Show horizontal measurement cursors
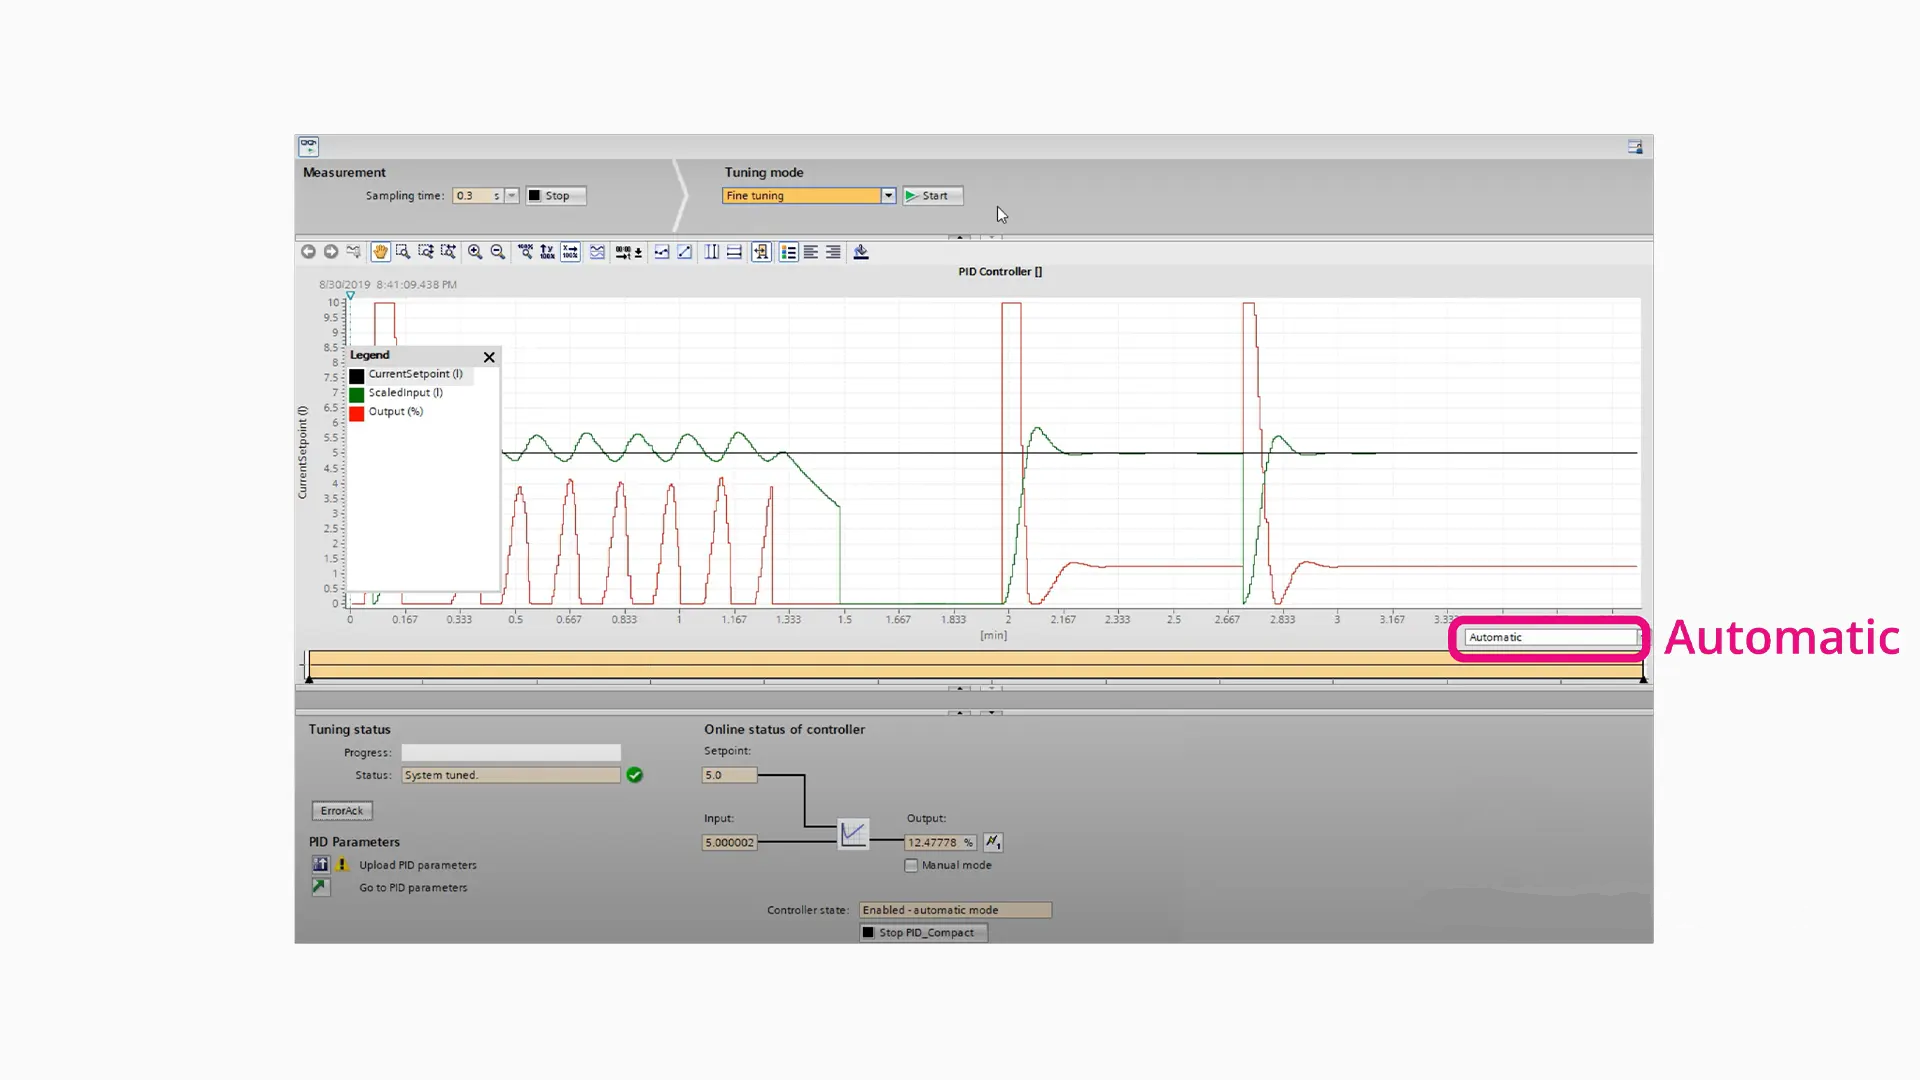Viewport: 1920px width, 1080px height. [x=734, y=252]
